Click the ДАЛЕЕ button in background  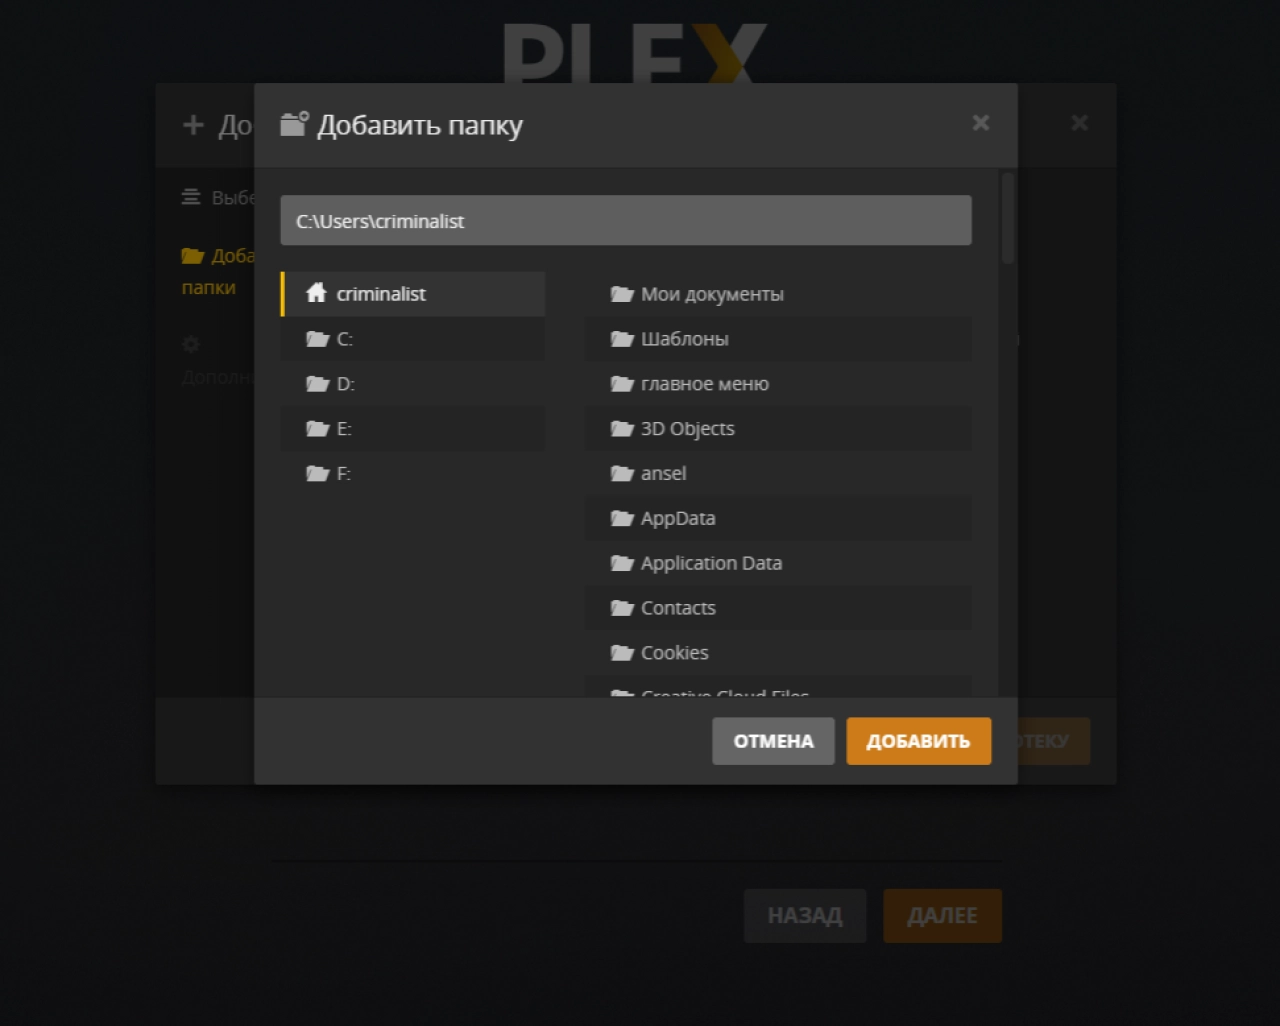tap(943, 915)
